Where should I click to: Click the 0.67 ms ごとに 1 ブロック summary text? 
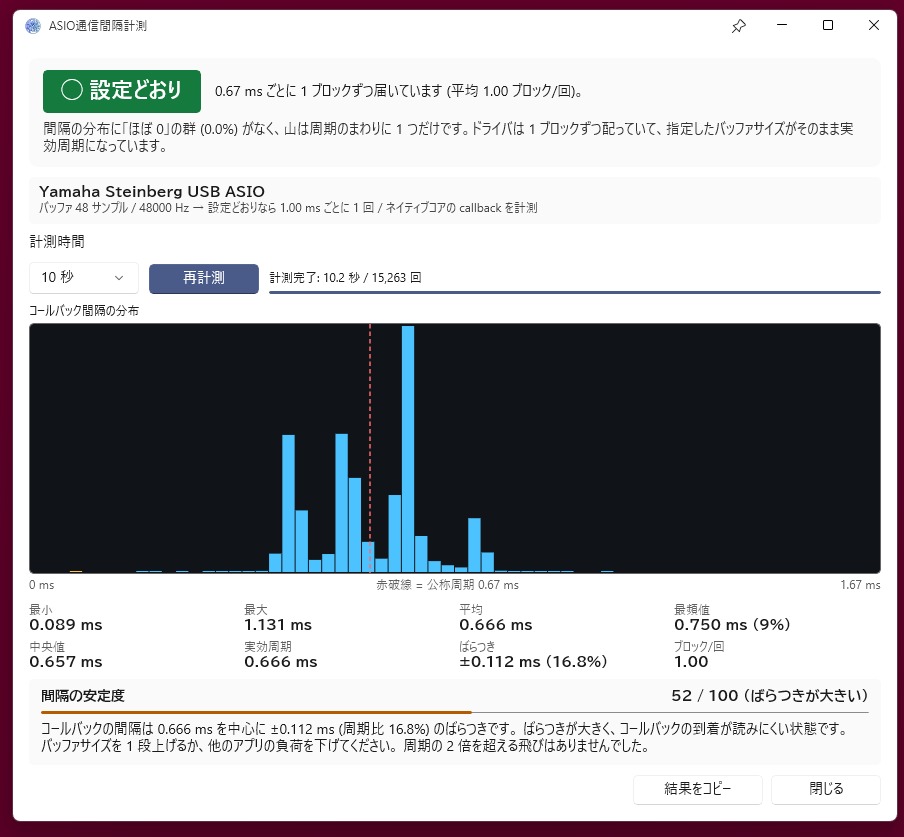(x=398, y=91)
